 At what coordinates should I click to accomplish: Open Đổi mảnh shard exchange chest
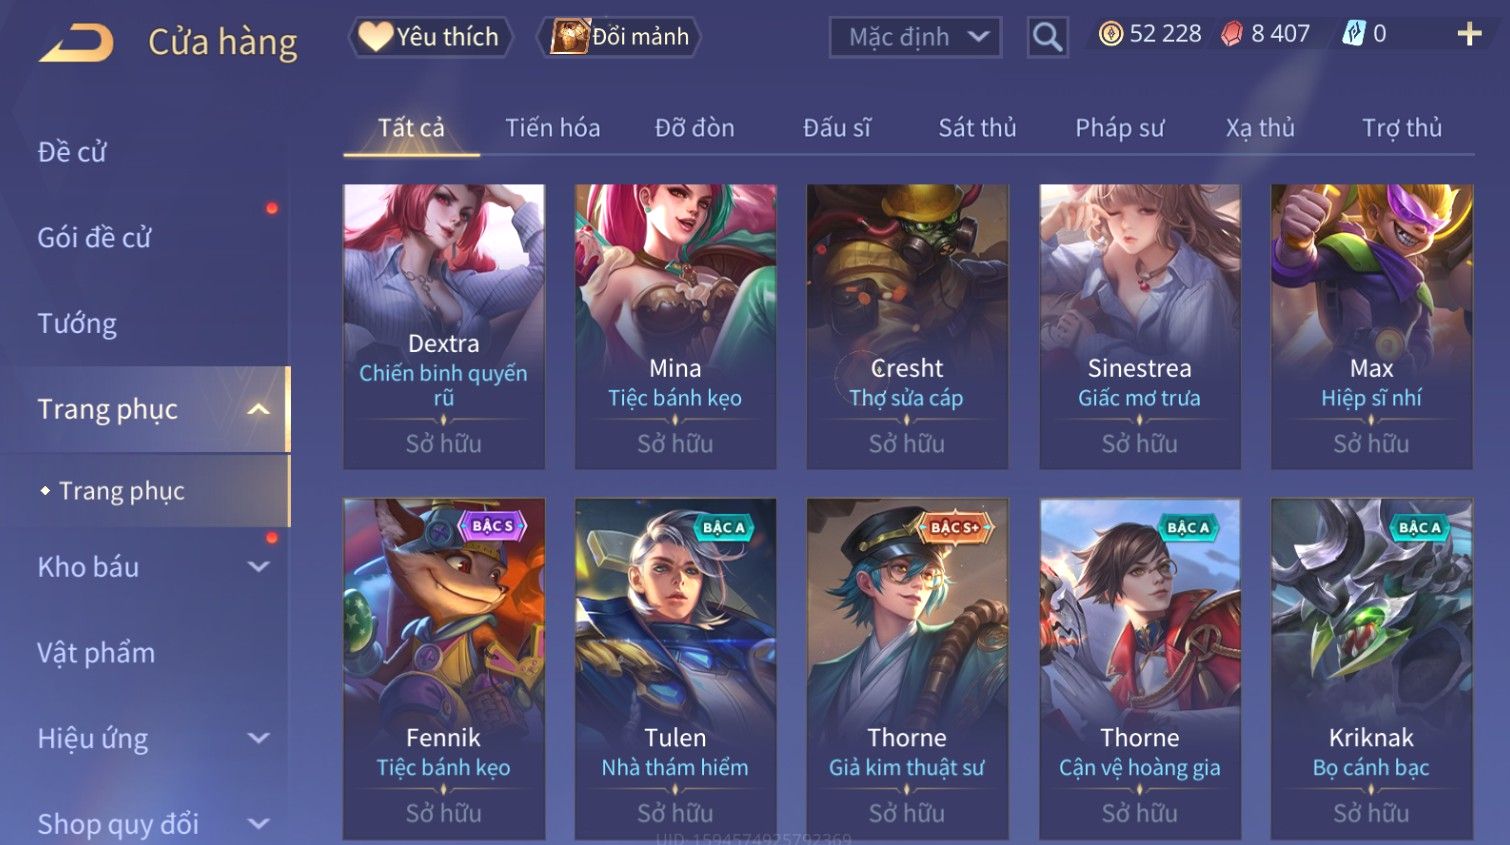618,37
